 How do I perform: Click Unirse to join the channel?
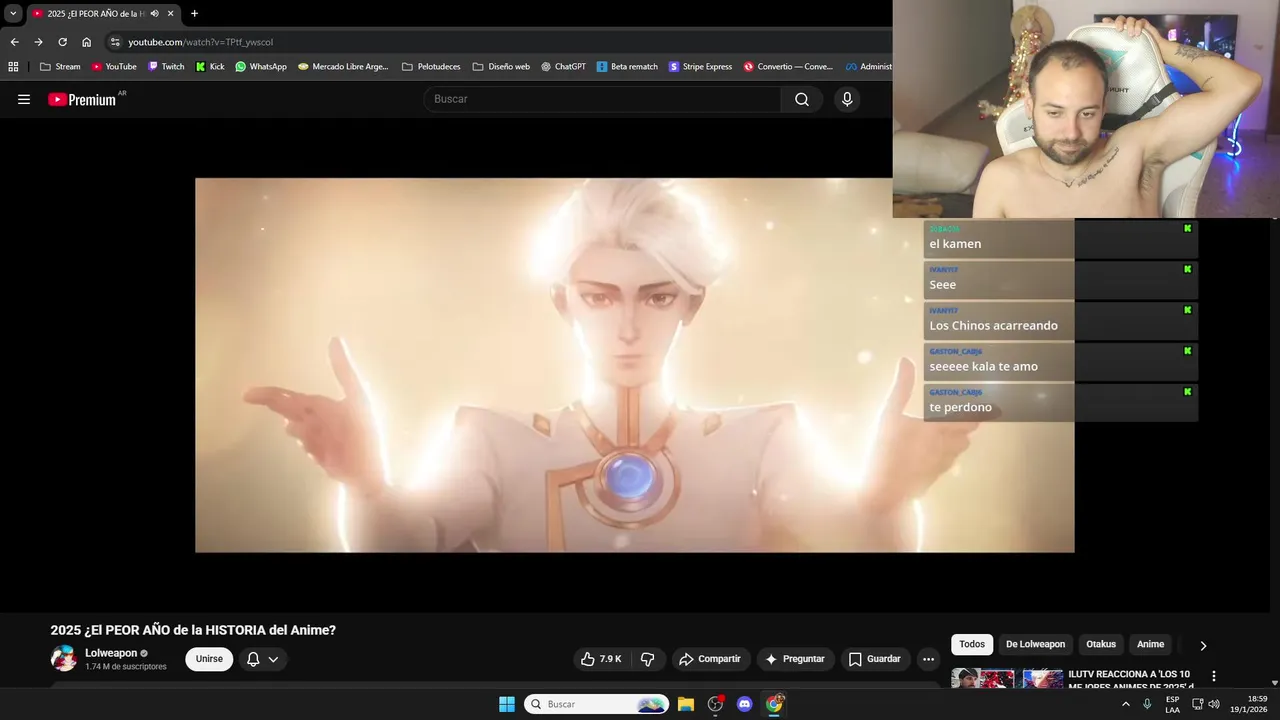click(x=209, y=659)
